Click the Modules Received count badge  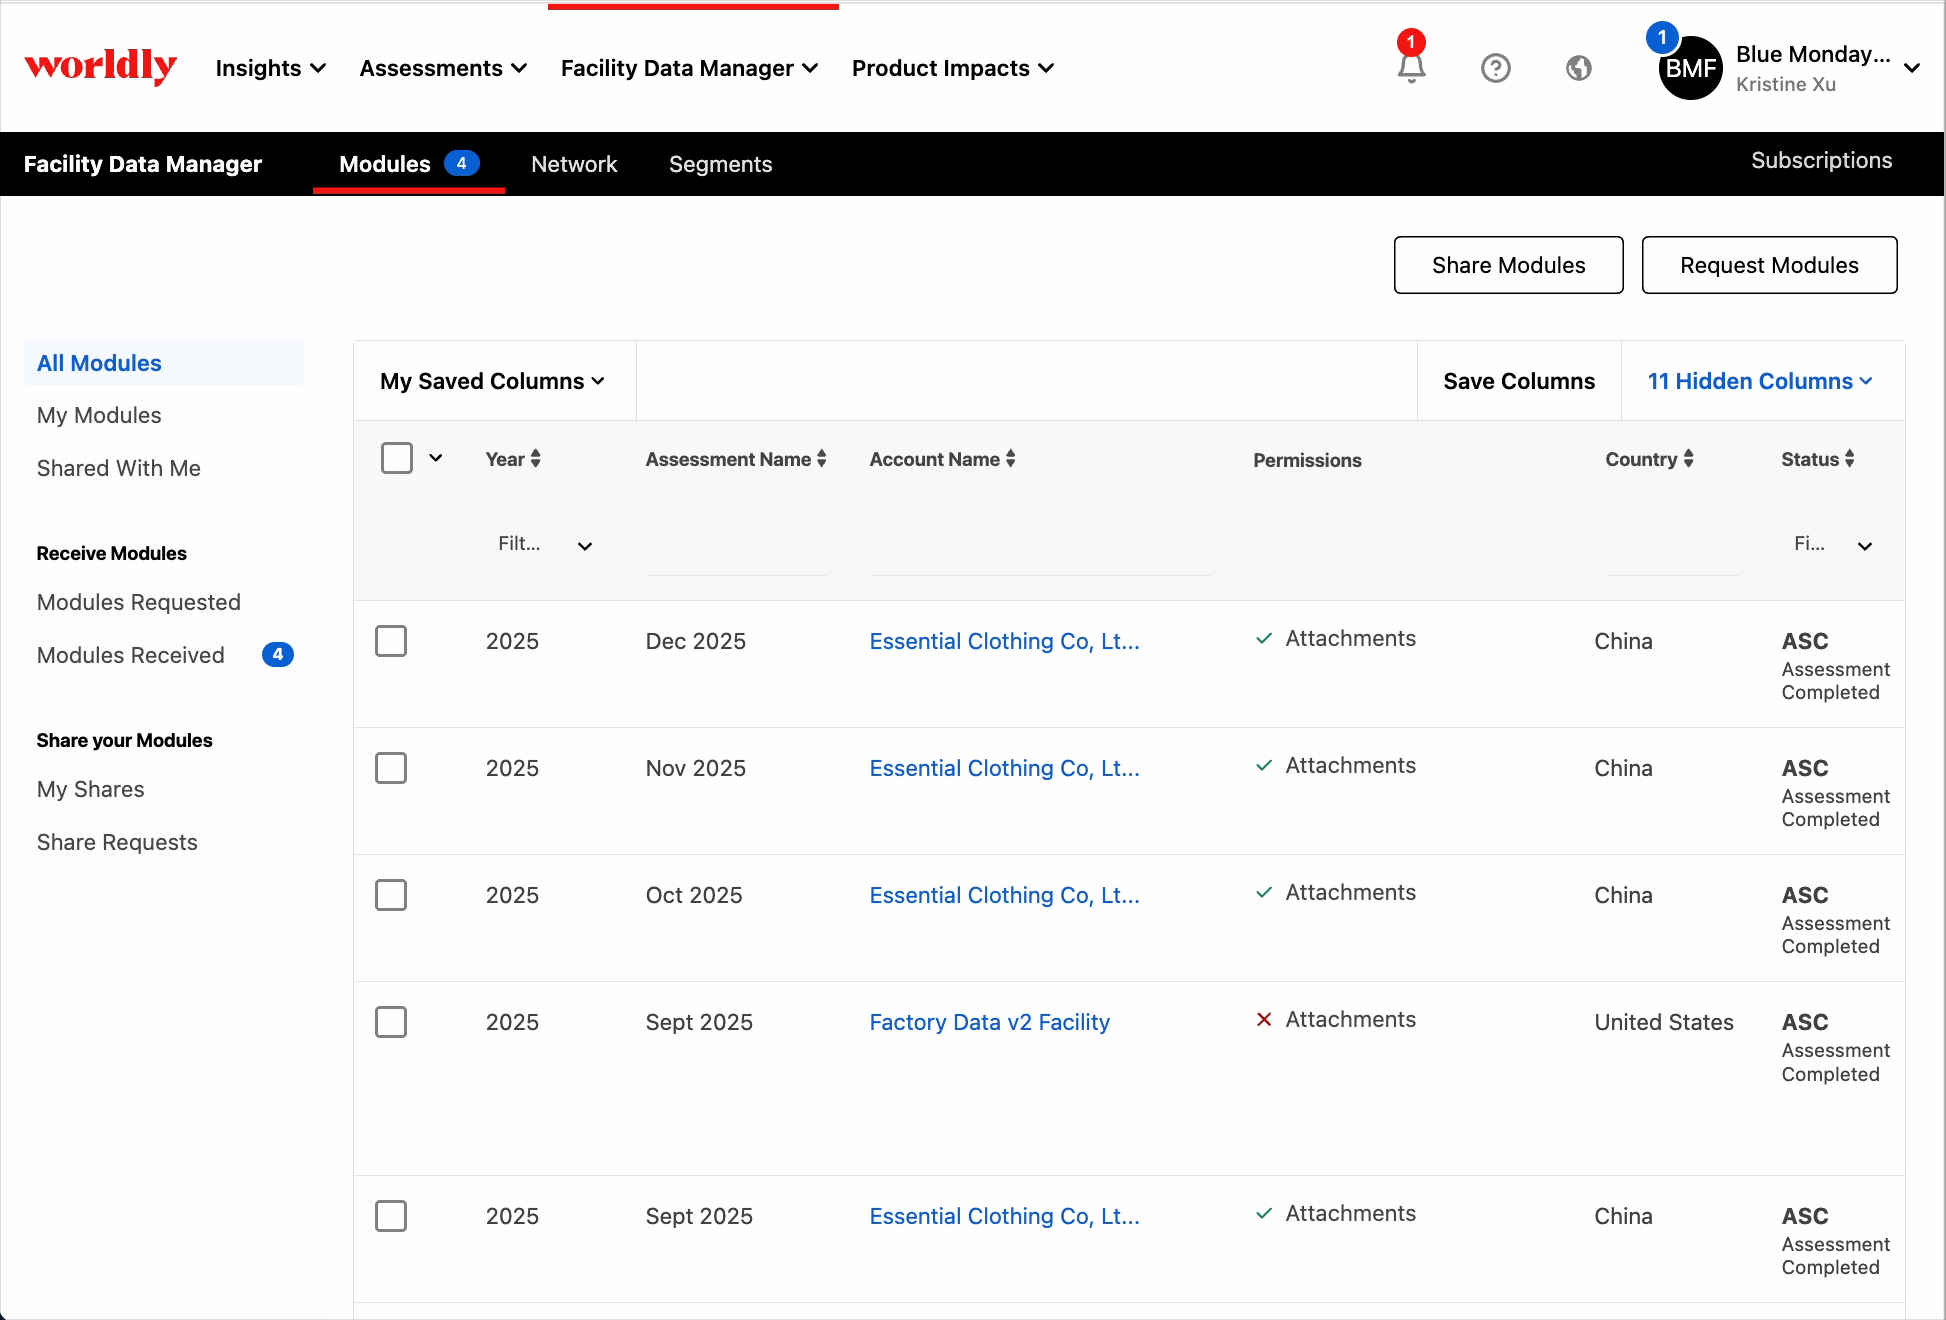277,654
